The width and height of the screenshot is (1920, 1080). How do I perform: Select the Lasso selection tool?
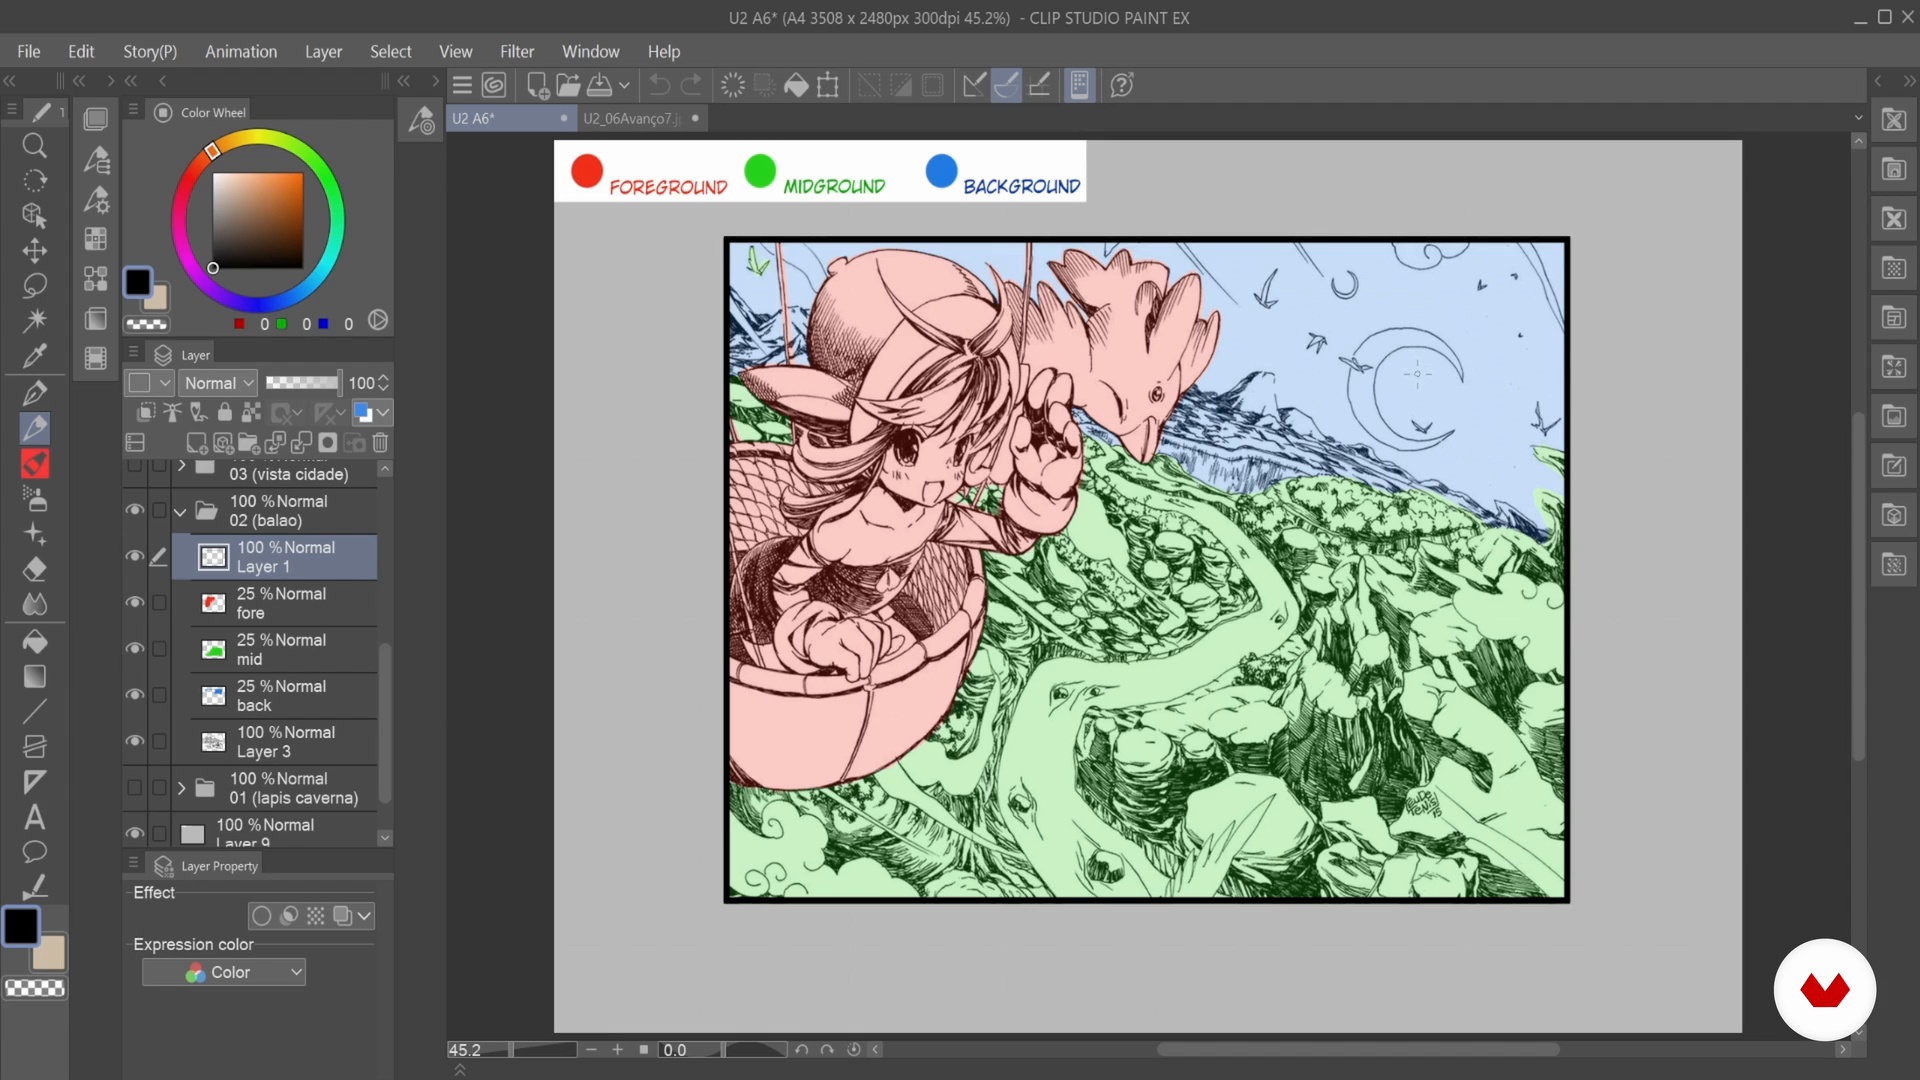(x=34, y=285)
